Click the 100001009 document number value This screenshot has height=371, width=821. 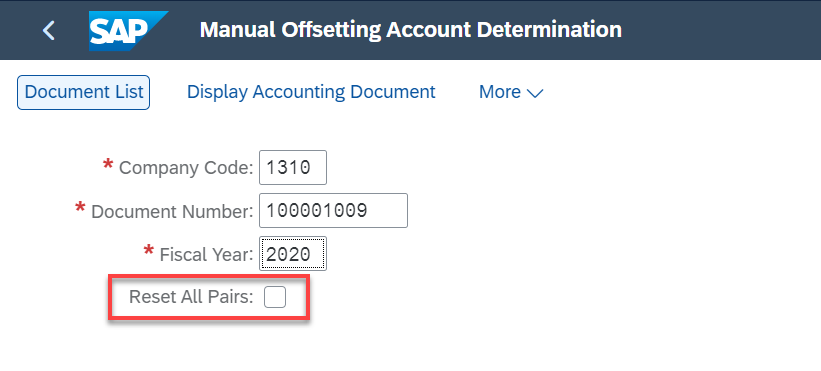[x=316, y=211]
